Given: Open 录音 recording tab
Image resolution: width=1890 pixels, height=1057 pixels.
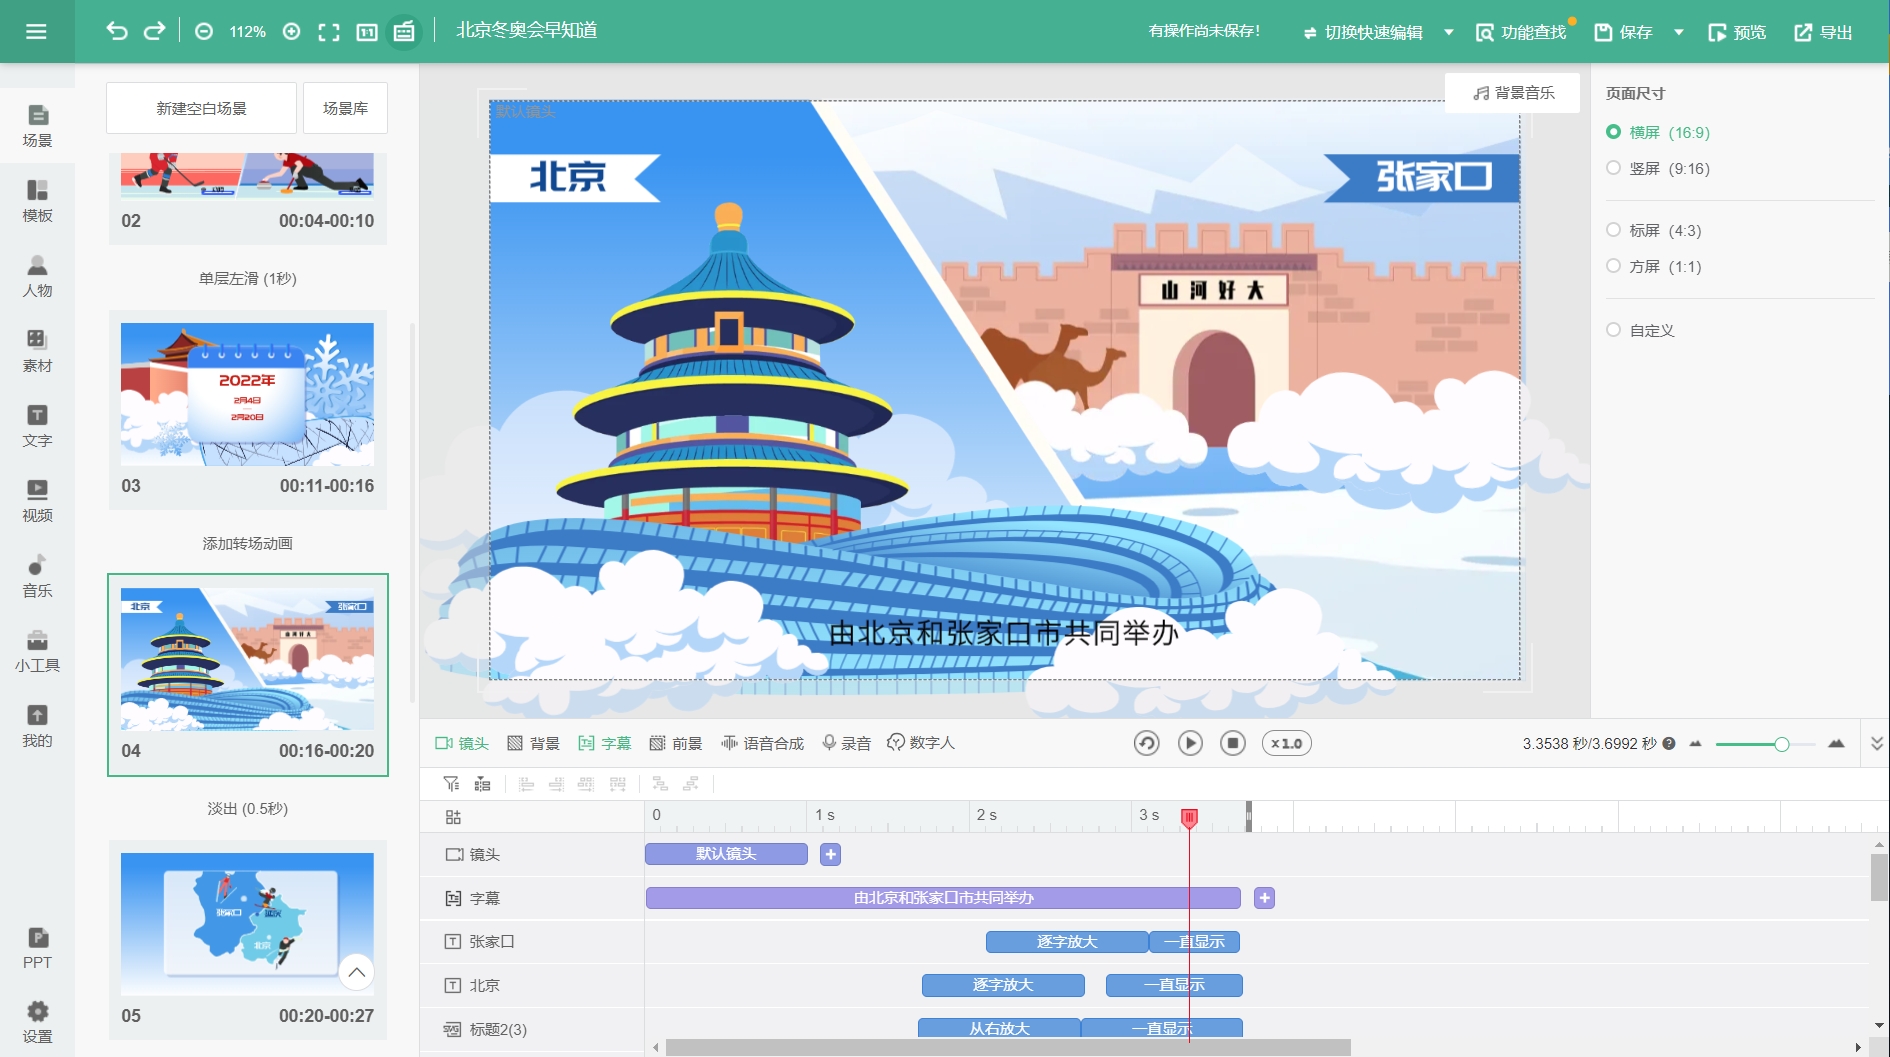Looking at the screenshot, I should tap(847, 743).
